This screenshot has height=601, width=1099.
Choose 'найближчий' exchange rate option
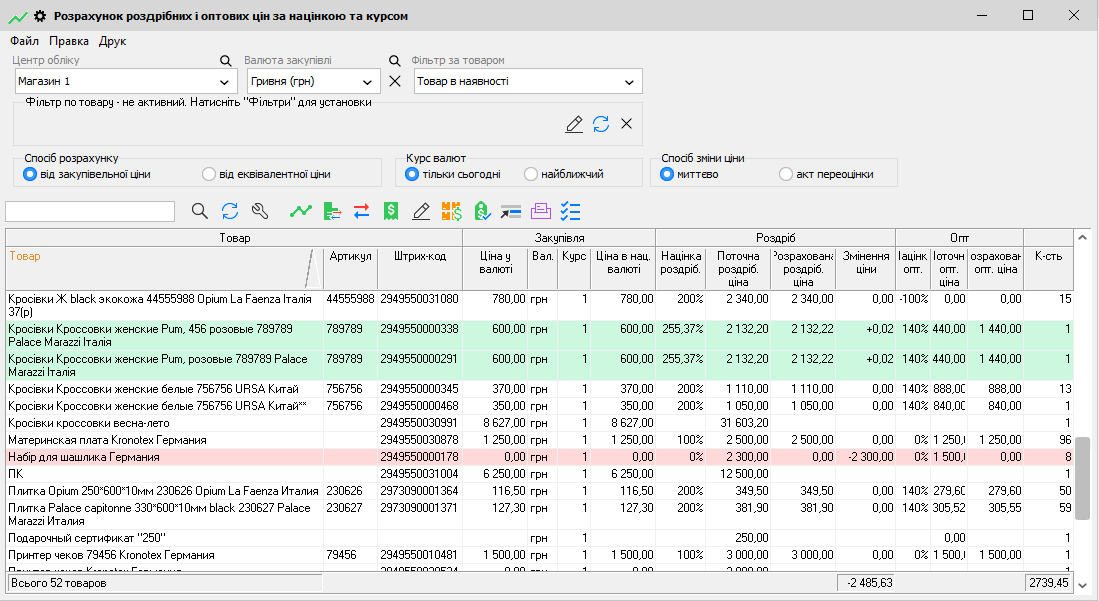pos(531,174)
